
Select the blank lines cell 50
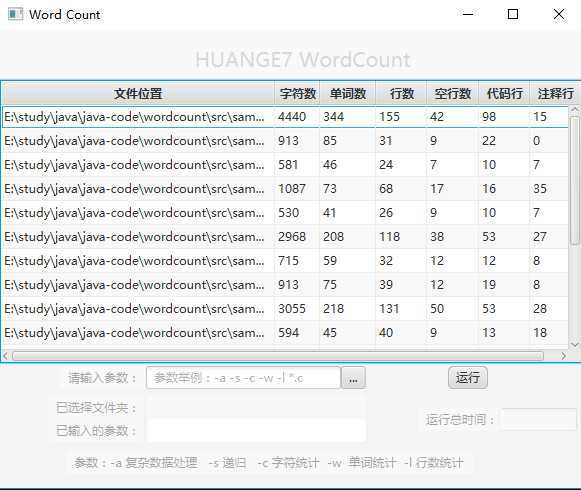pos(452,309)
